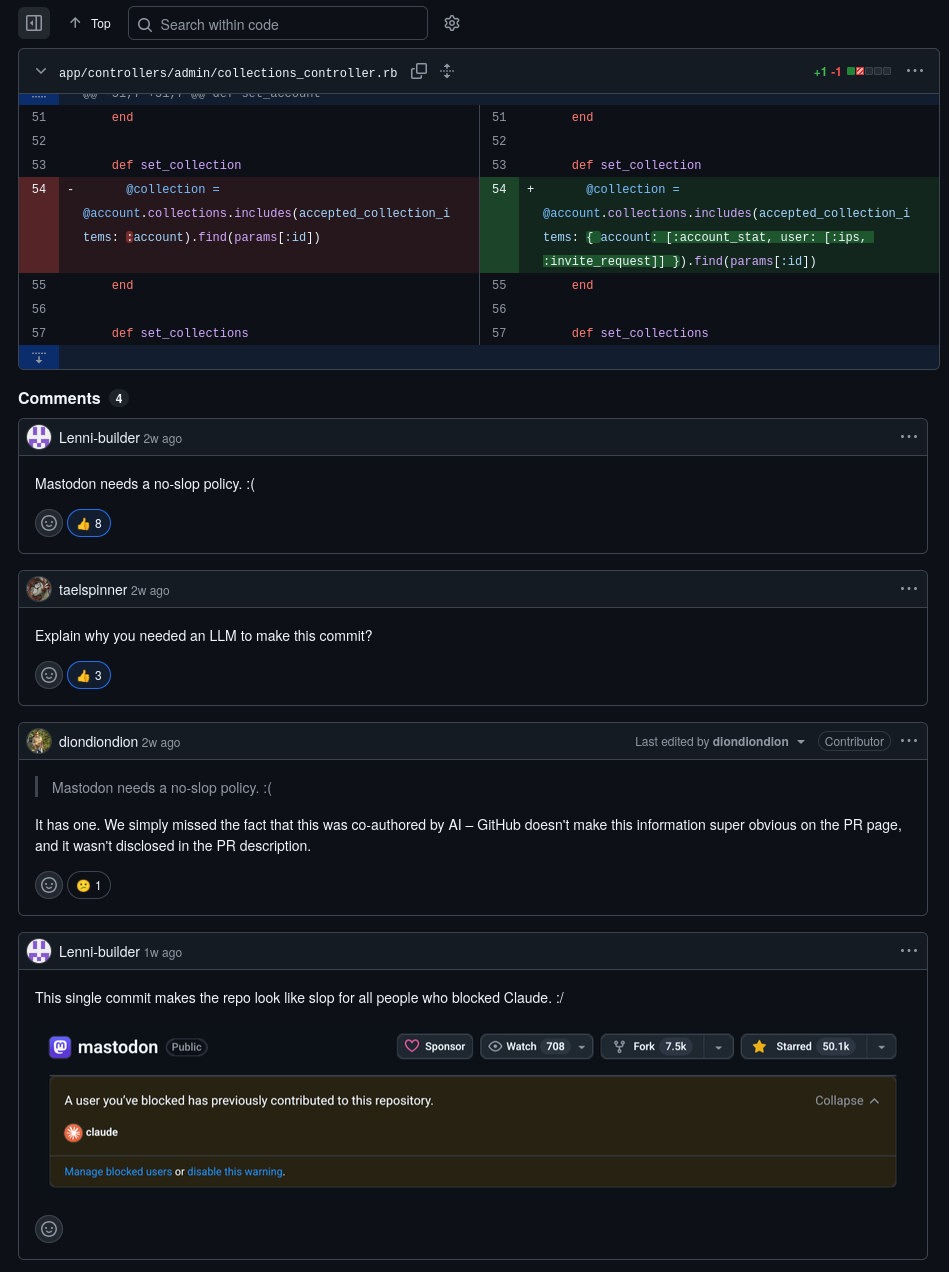Jump to Top of page
Screen dimensions: 949x1272
90,23
